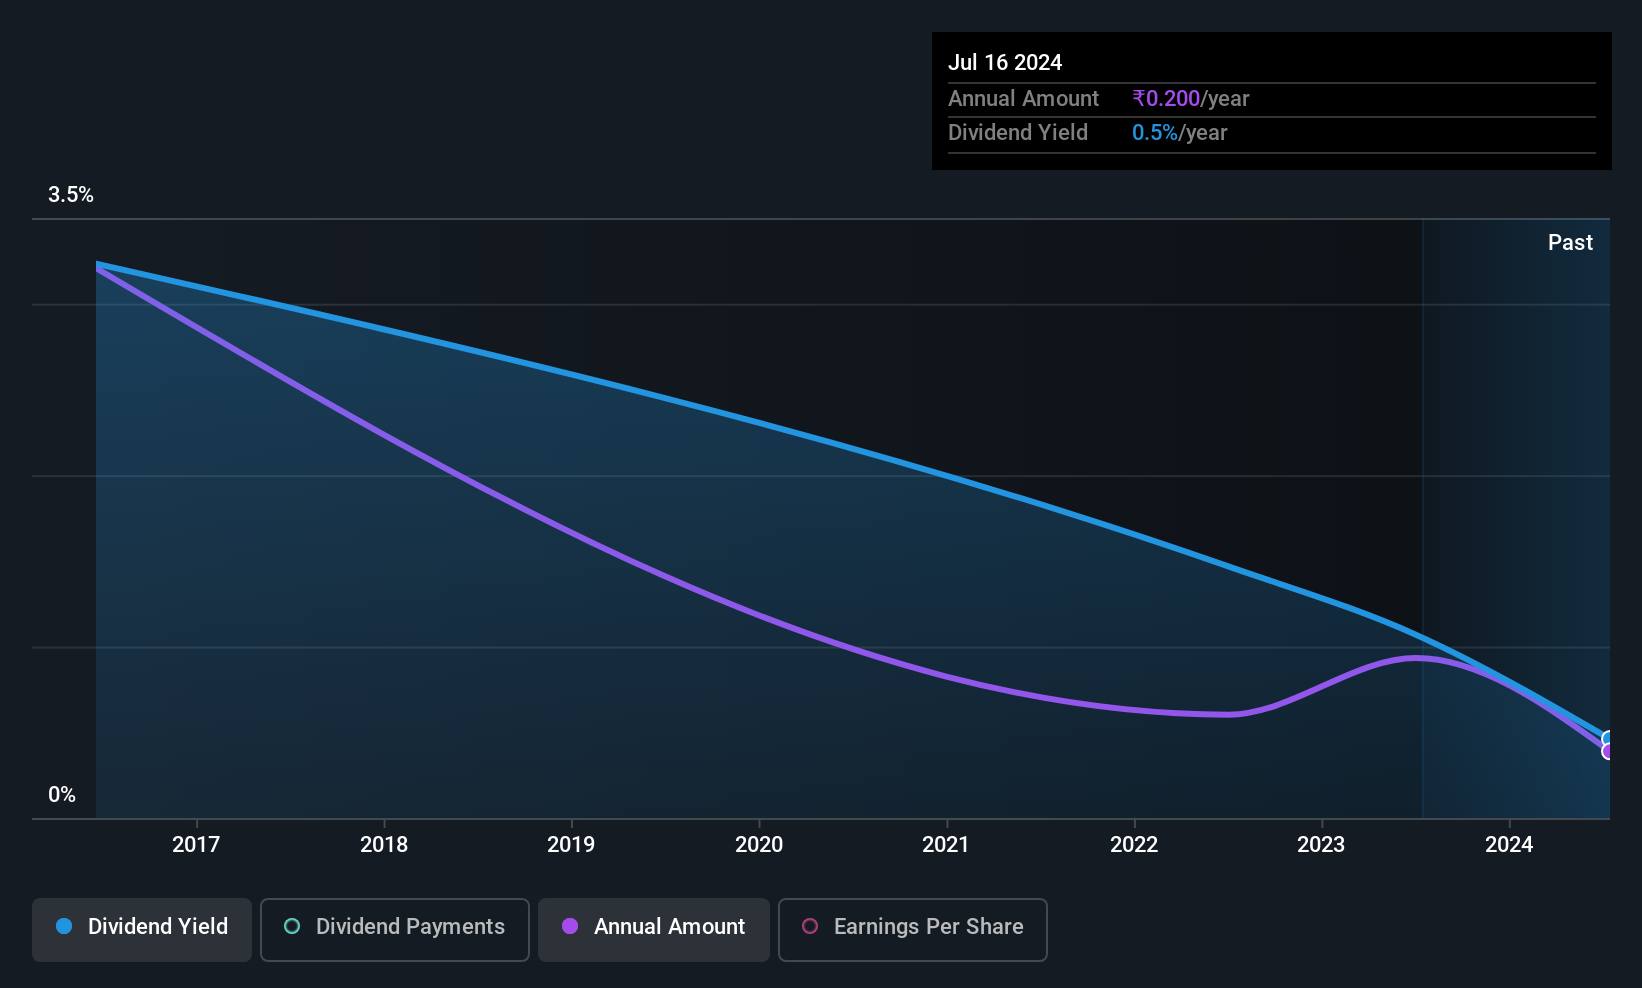Click the 2023 x-axis label

1321,845
